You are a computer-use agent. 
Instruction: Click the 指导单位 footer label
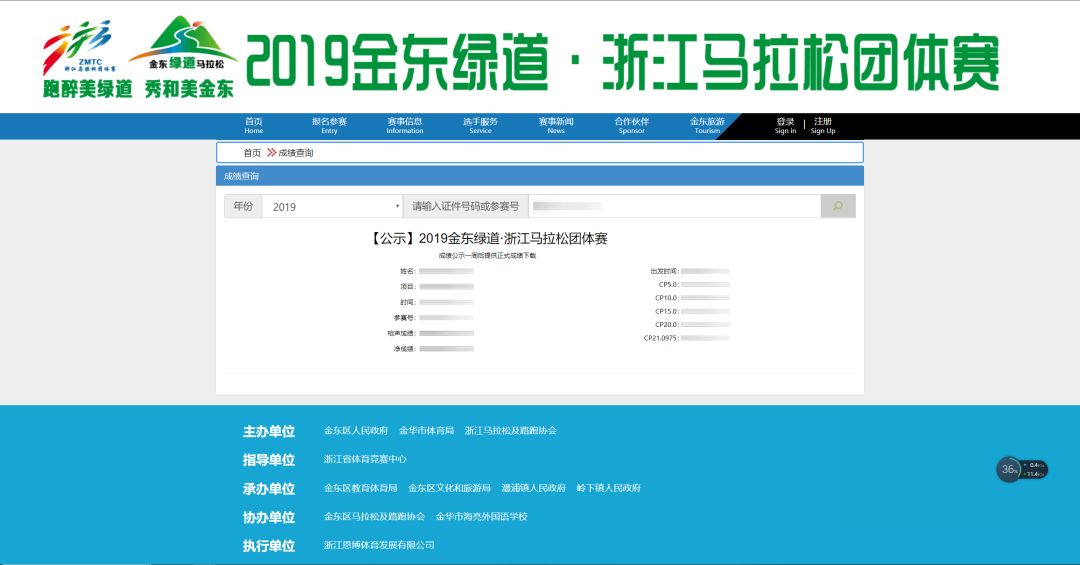pos(269,460)
